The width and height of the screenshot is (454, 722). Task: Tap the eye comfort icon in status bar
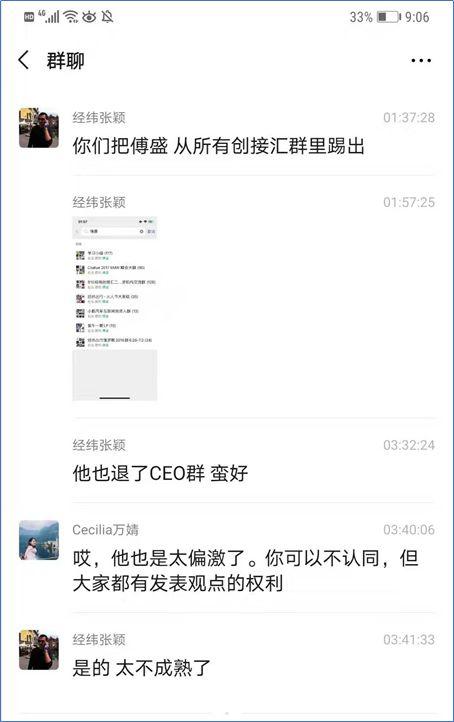click(89, 17)
